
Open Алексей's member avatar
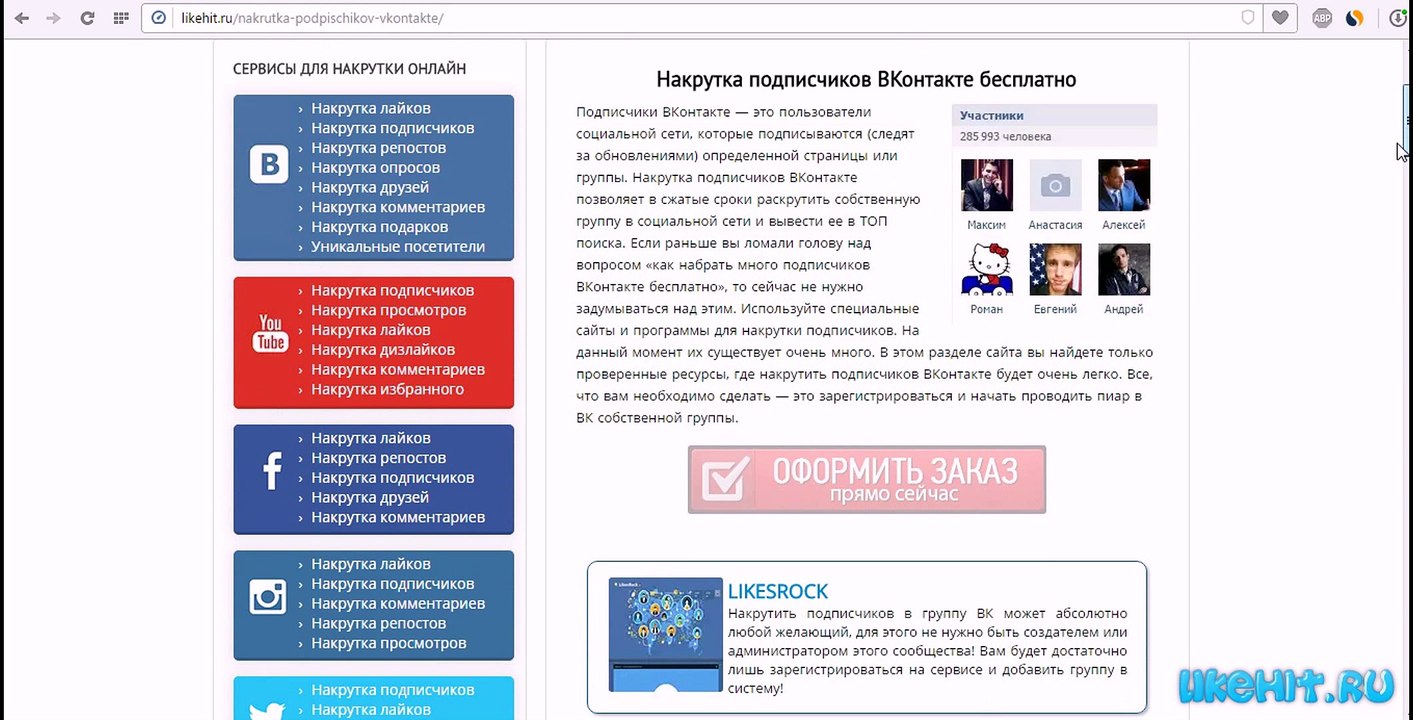point(1124,185)
